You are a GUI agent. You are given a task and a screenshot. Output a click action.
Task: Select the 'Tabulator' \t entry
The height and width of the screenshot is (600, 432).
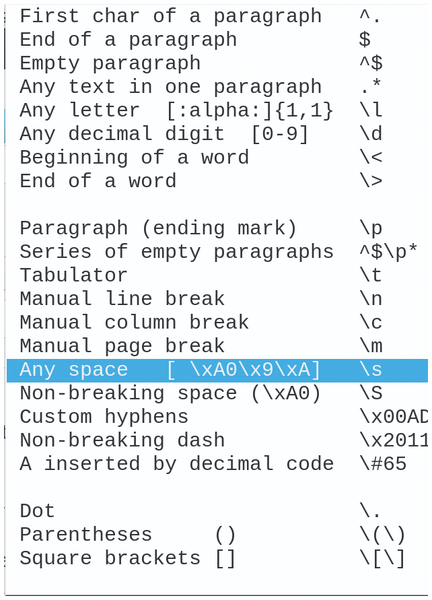[x=217, y=276]
